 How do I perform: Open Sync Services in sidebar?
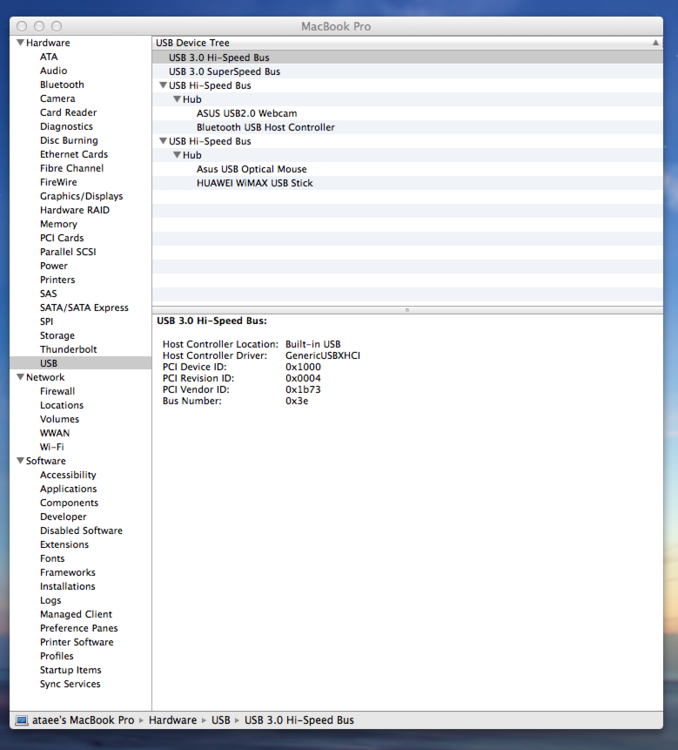pos(70,684)
